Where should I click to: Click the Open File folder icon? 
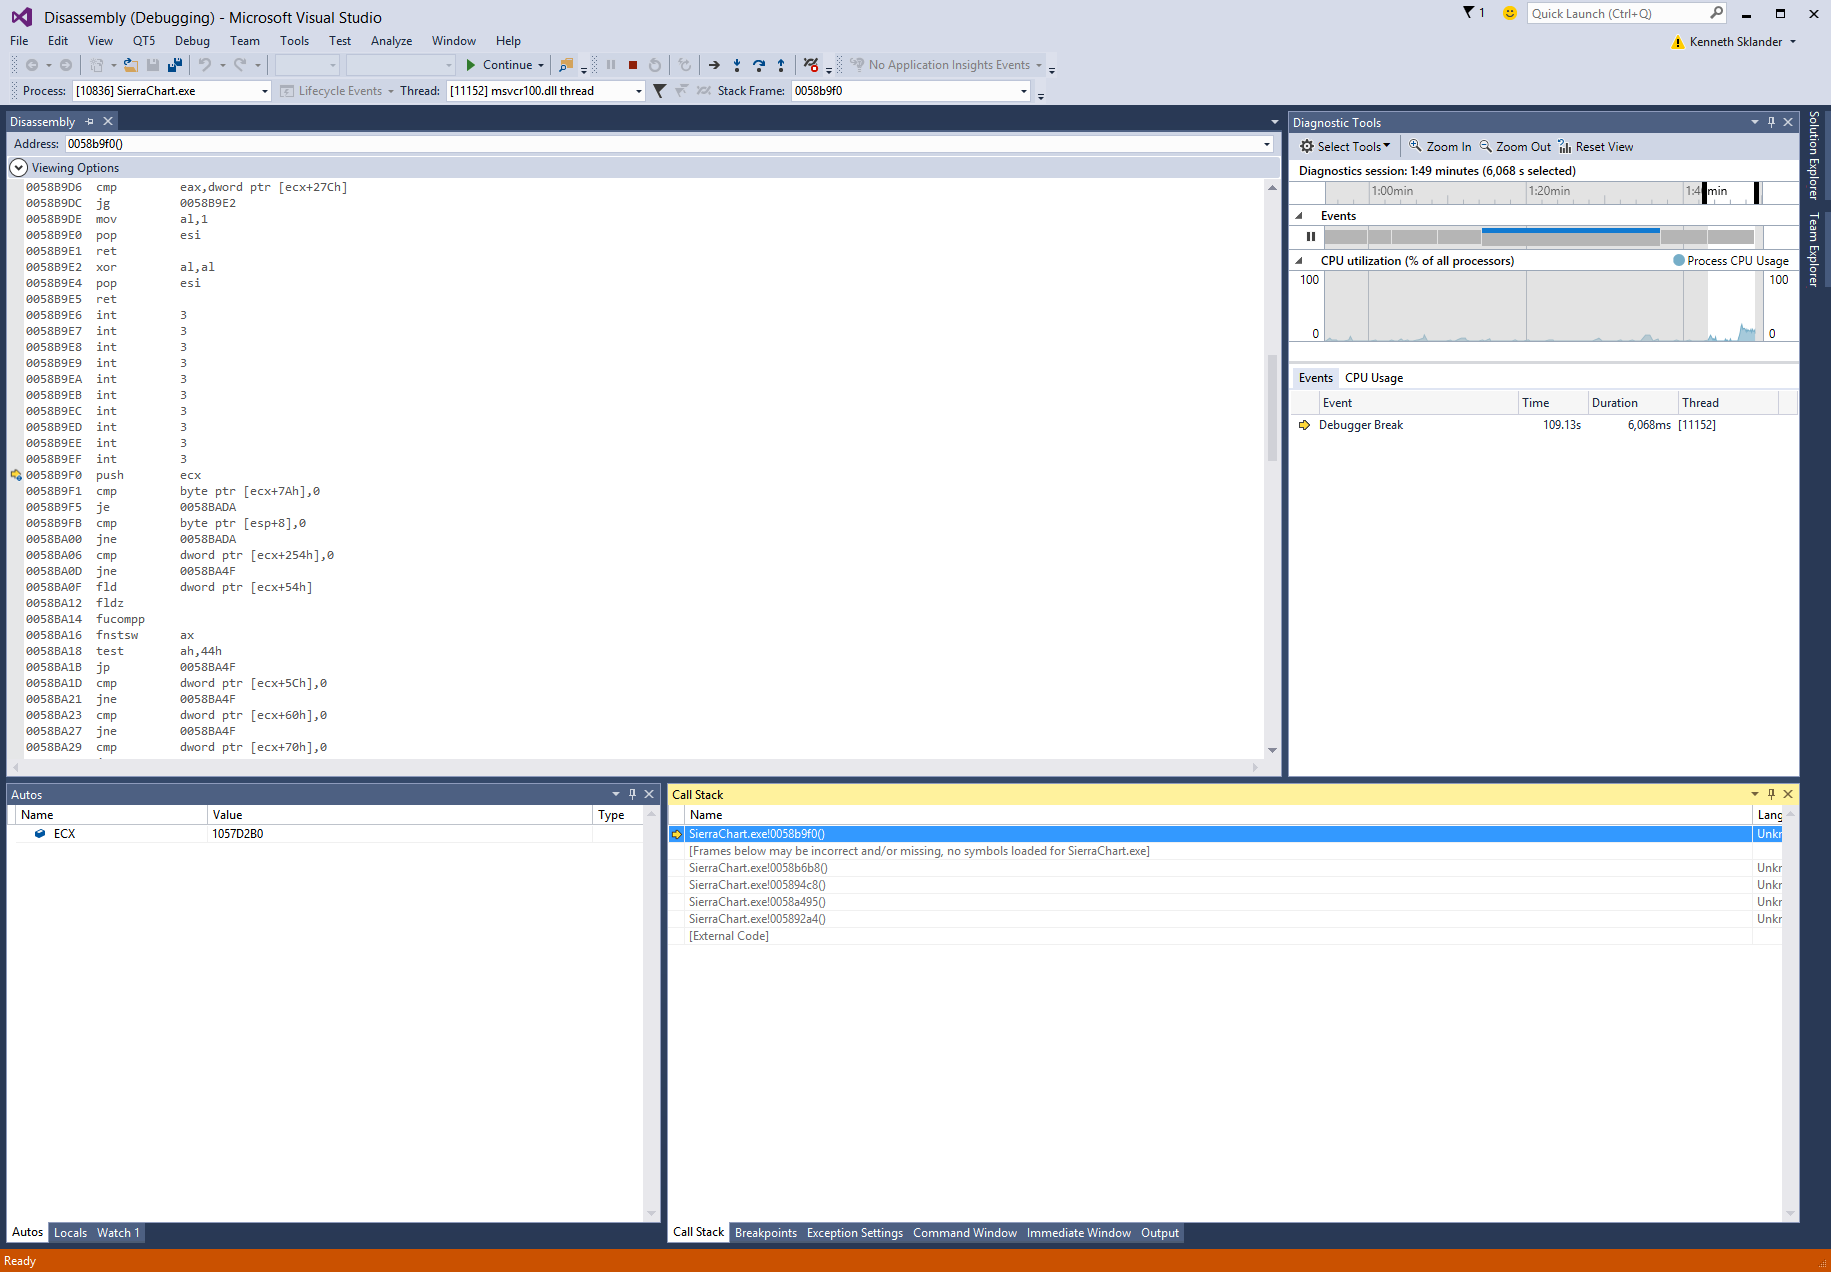click(x=131, y=65)
